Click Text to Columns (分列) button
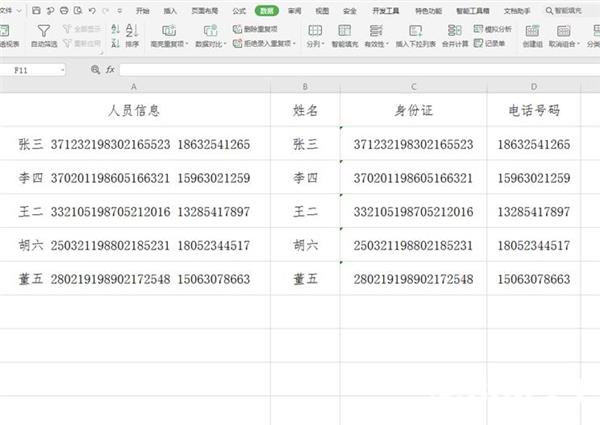The width and height of the screenshot is (600, 425). [315, 36]
